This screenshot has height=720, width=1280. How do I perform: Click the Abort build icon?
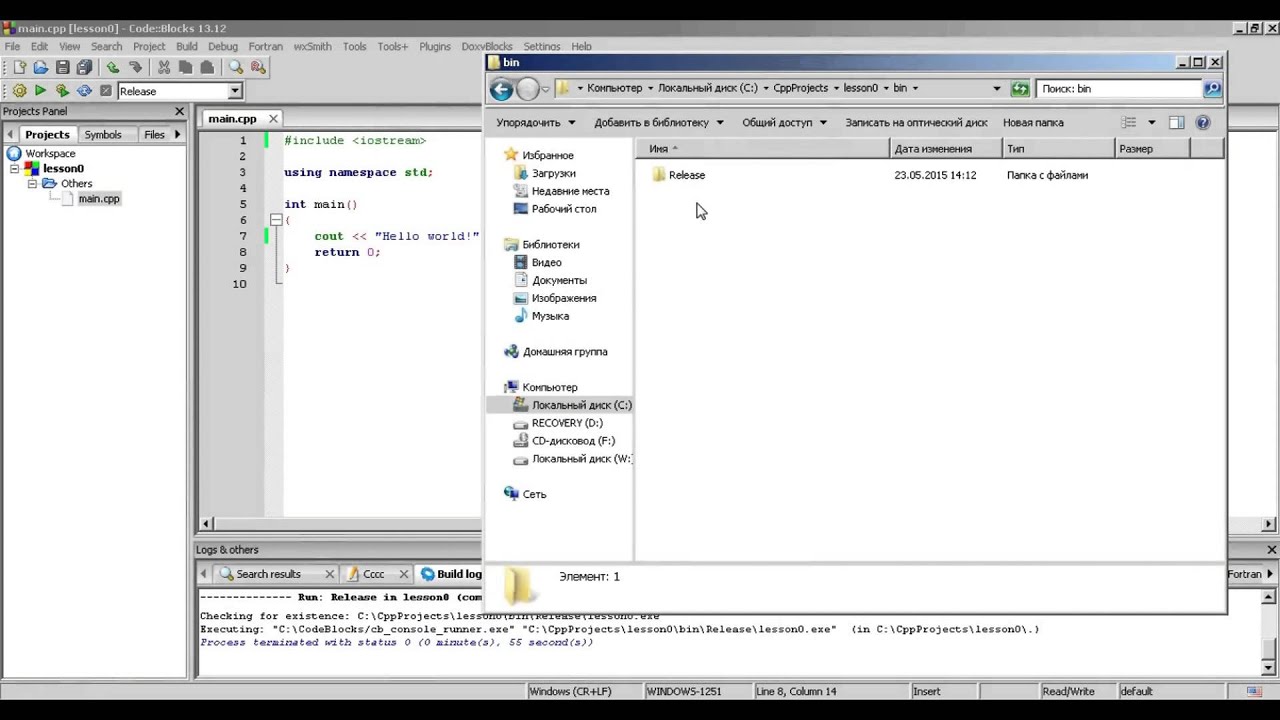(106, 91)
